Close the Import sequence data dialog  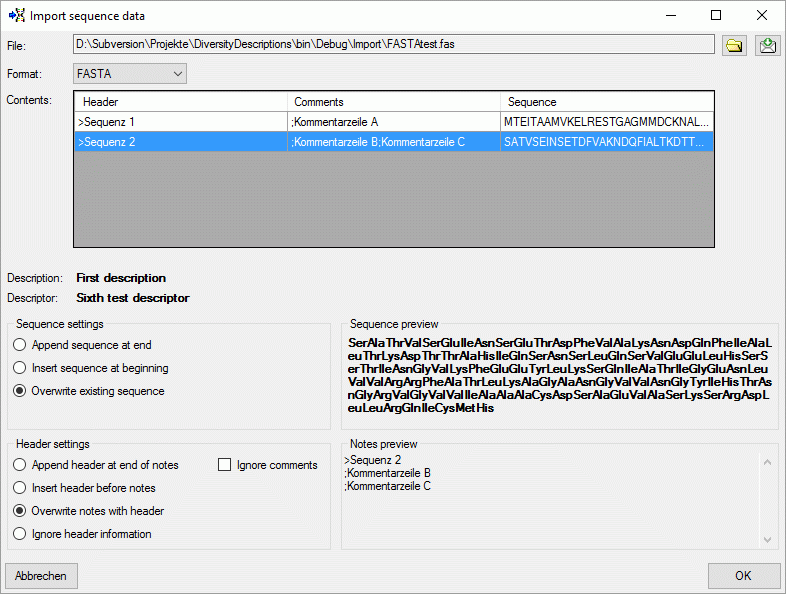coord(761,16)
